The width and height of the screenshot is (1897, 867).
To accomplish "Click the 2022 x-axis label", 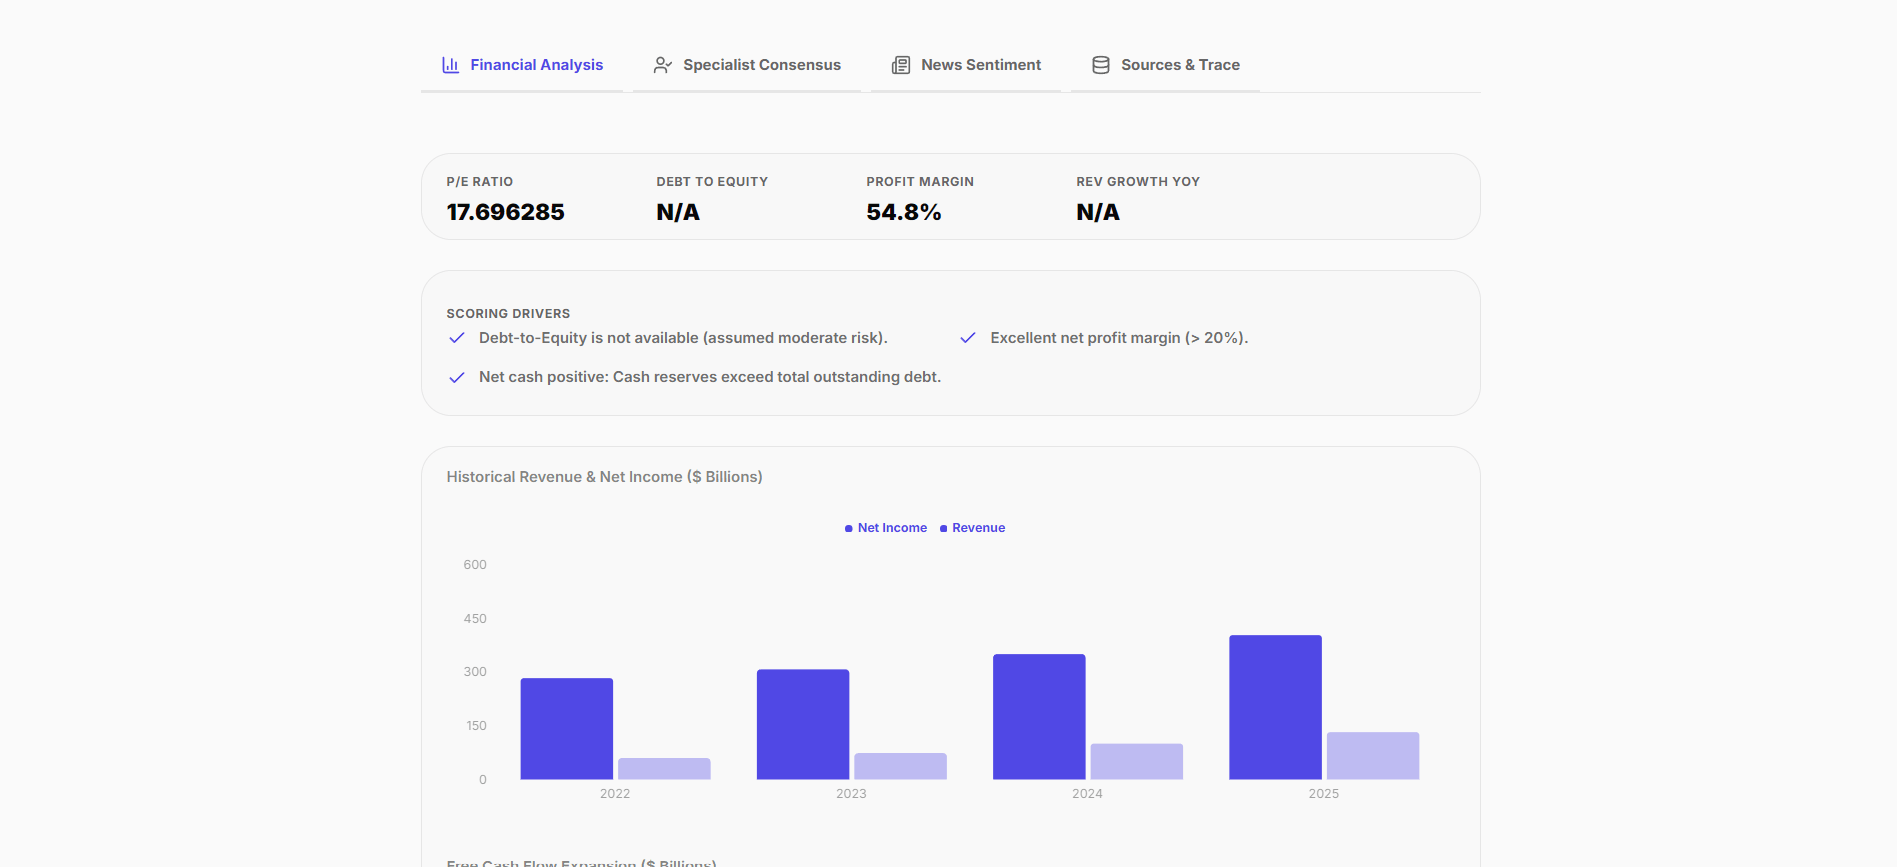I will (x=615, y=794).
